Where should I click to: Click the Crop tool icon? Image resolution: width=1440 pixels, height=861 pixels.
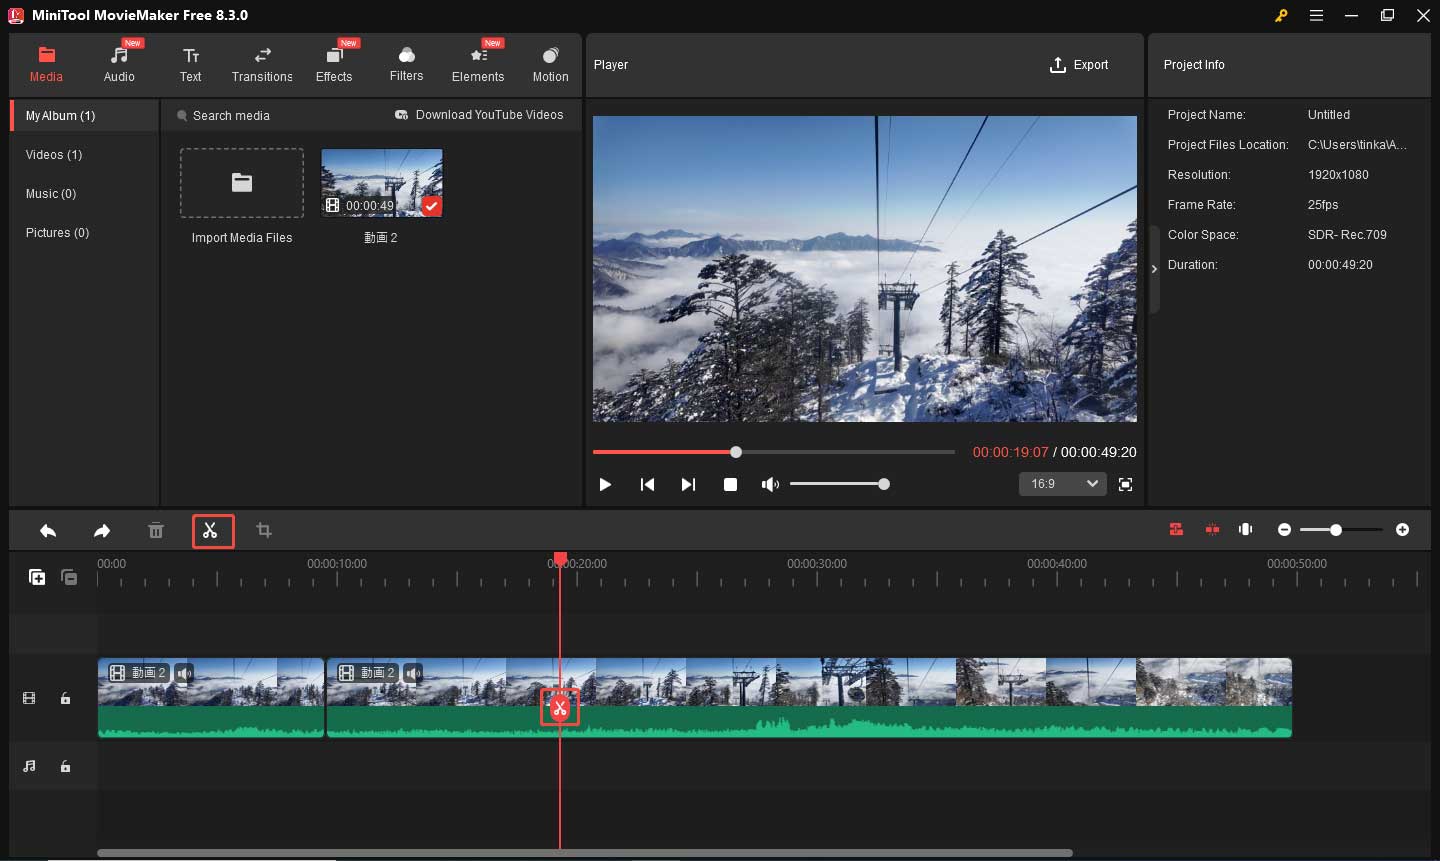(264, 530)
